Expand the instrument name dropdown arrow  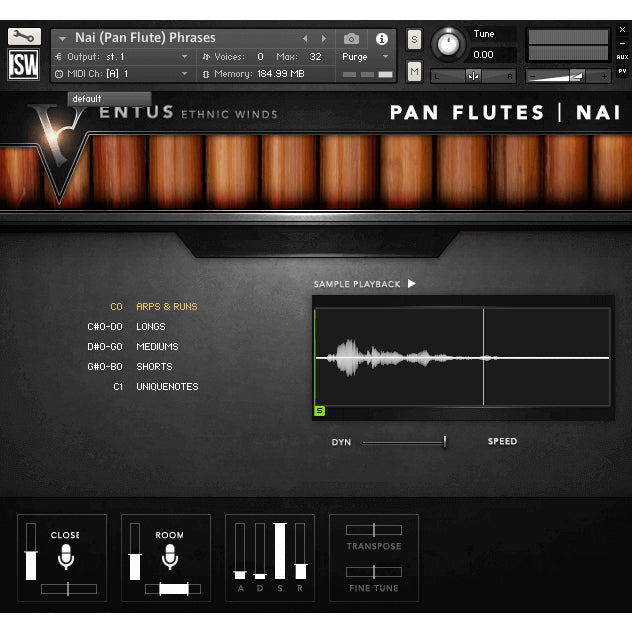(62, 39)
